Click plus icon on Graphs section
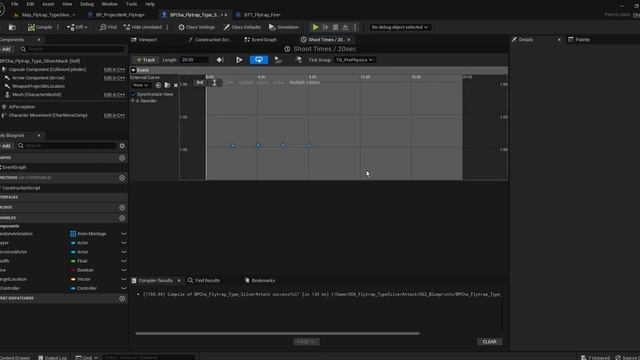Screen dimensions: 640x360 pyautogui.click(x=122, y=158)
